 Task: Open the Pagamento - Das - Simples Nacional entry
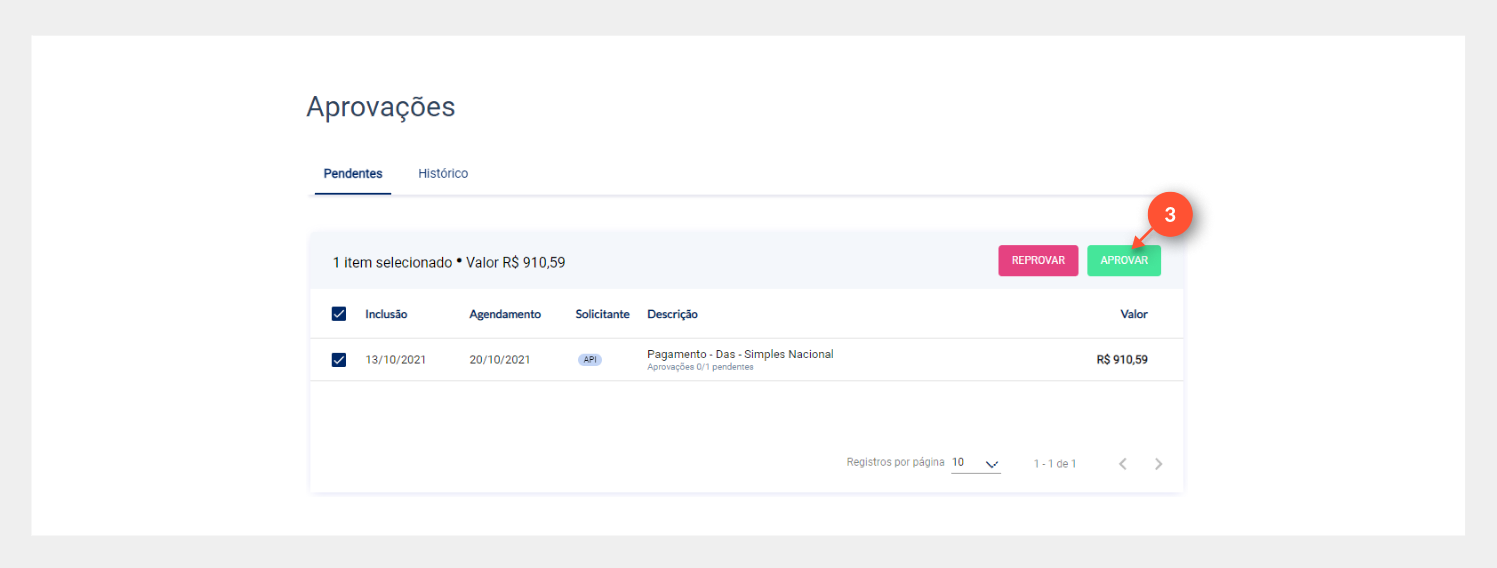[740, 354]
